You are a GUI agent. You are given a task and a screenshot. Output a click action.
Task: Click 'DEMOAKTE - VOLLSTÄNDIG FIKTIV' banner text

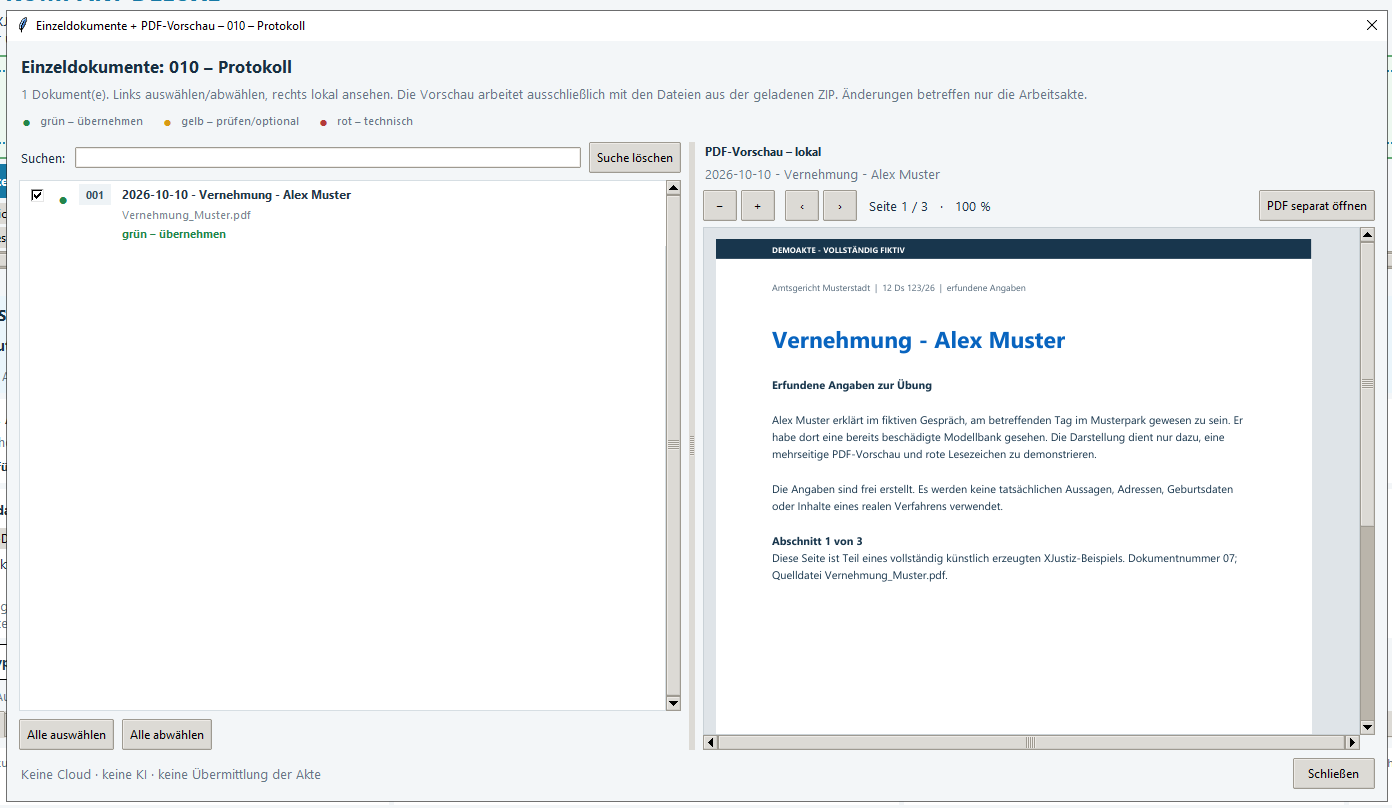pyautogui.click(x=838, y=250)
